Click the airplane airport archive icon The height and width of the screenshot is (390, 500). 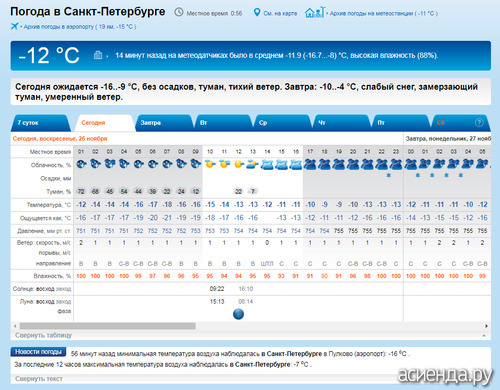click(14, 26)
